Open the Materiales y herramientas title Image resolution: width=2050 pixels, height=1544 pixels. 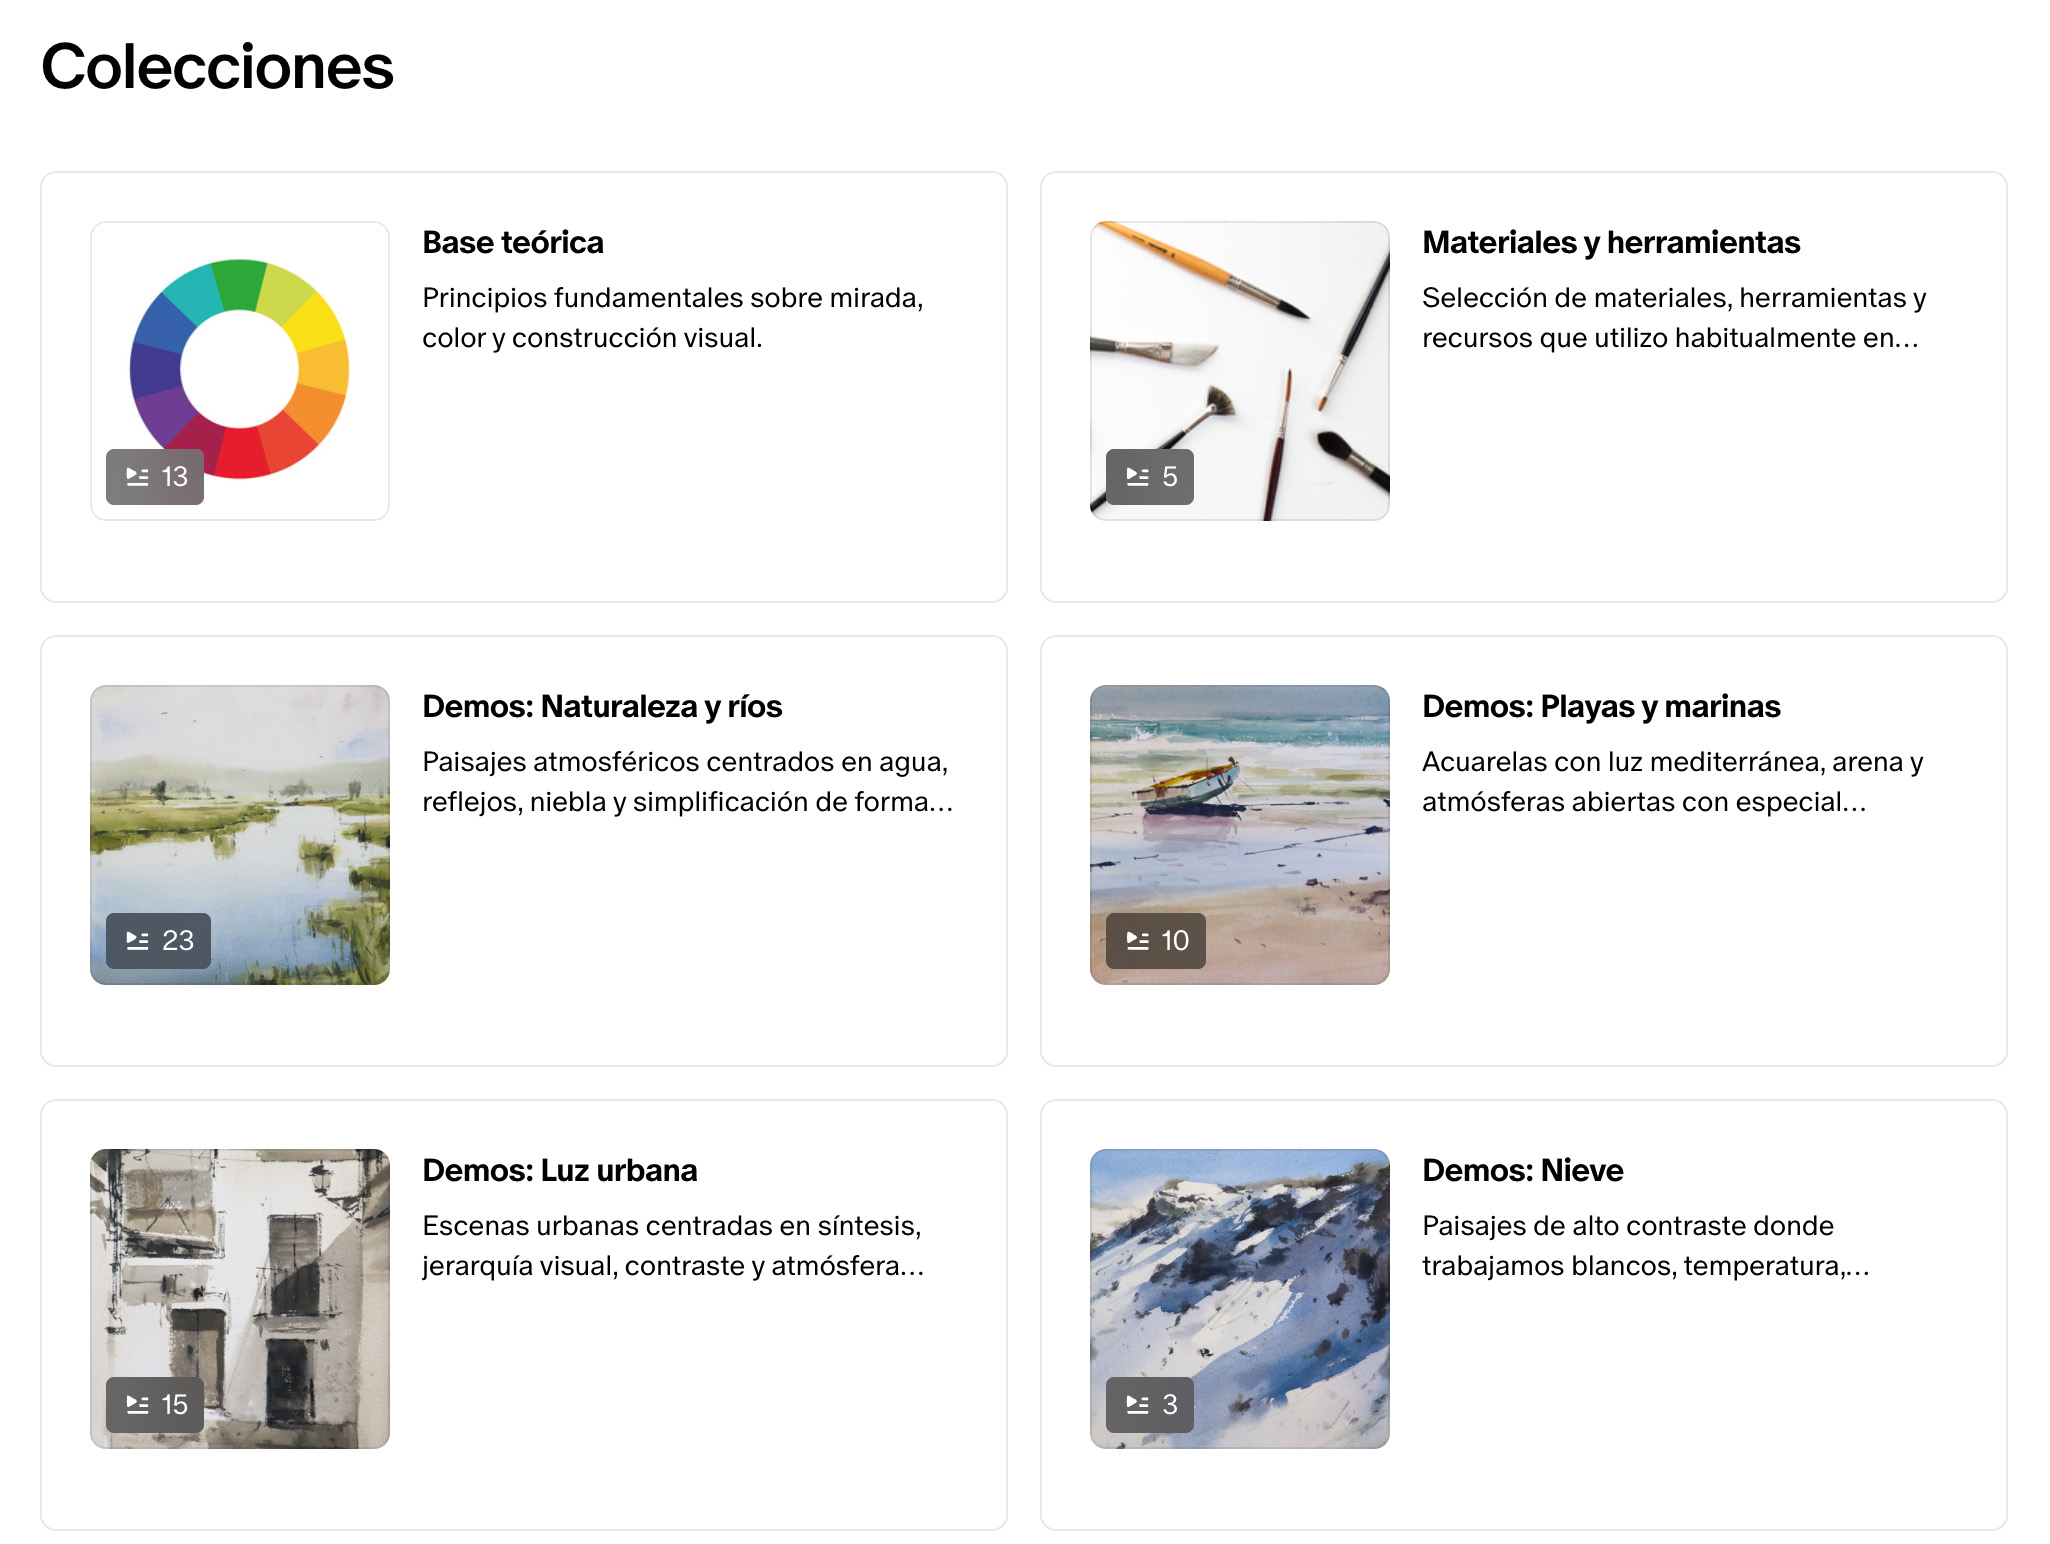click(x=1611, y=243)
